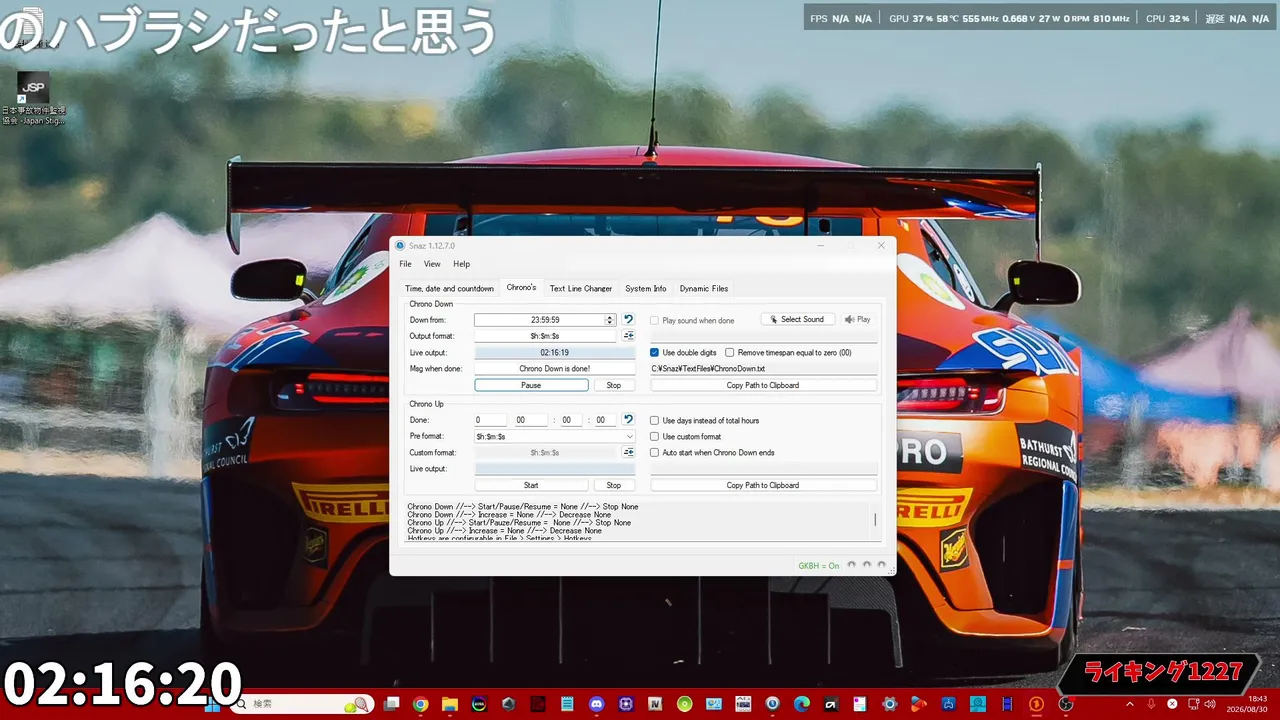Open the volume control in the system tray
This screenshot has width=1280, height=720.
point(1209,704)
